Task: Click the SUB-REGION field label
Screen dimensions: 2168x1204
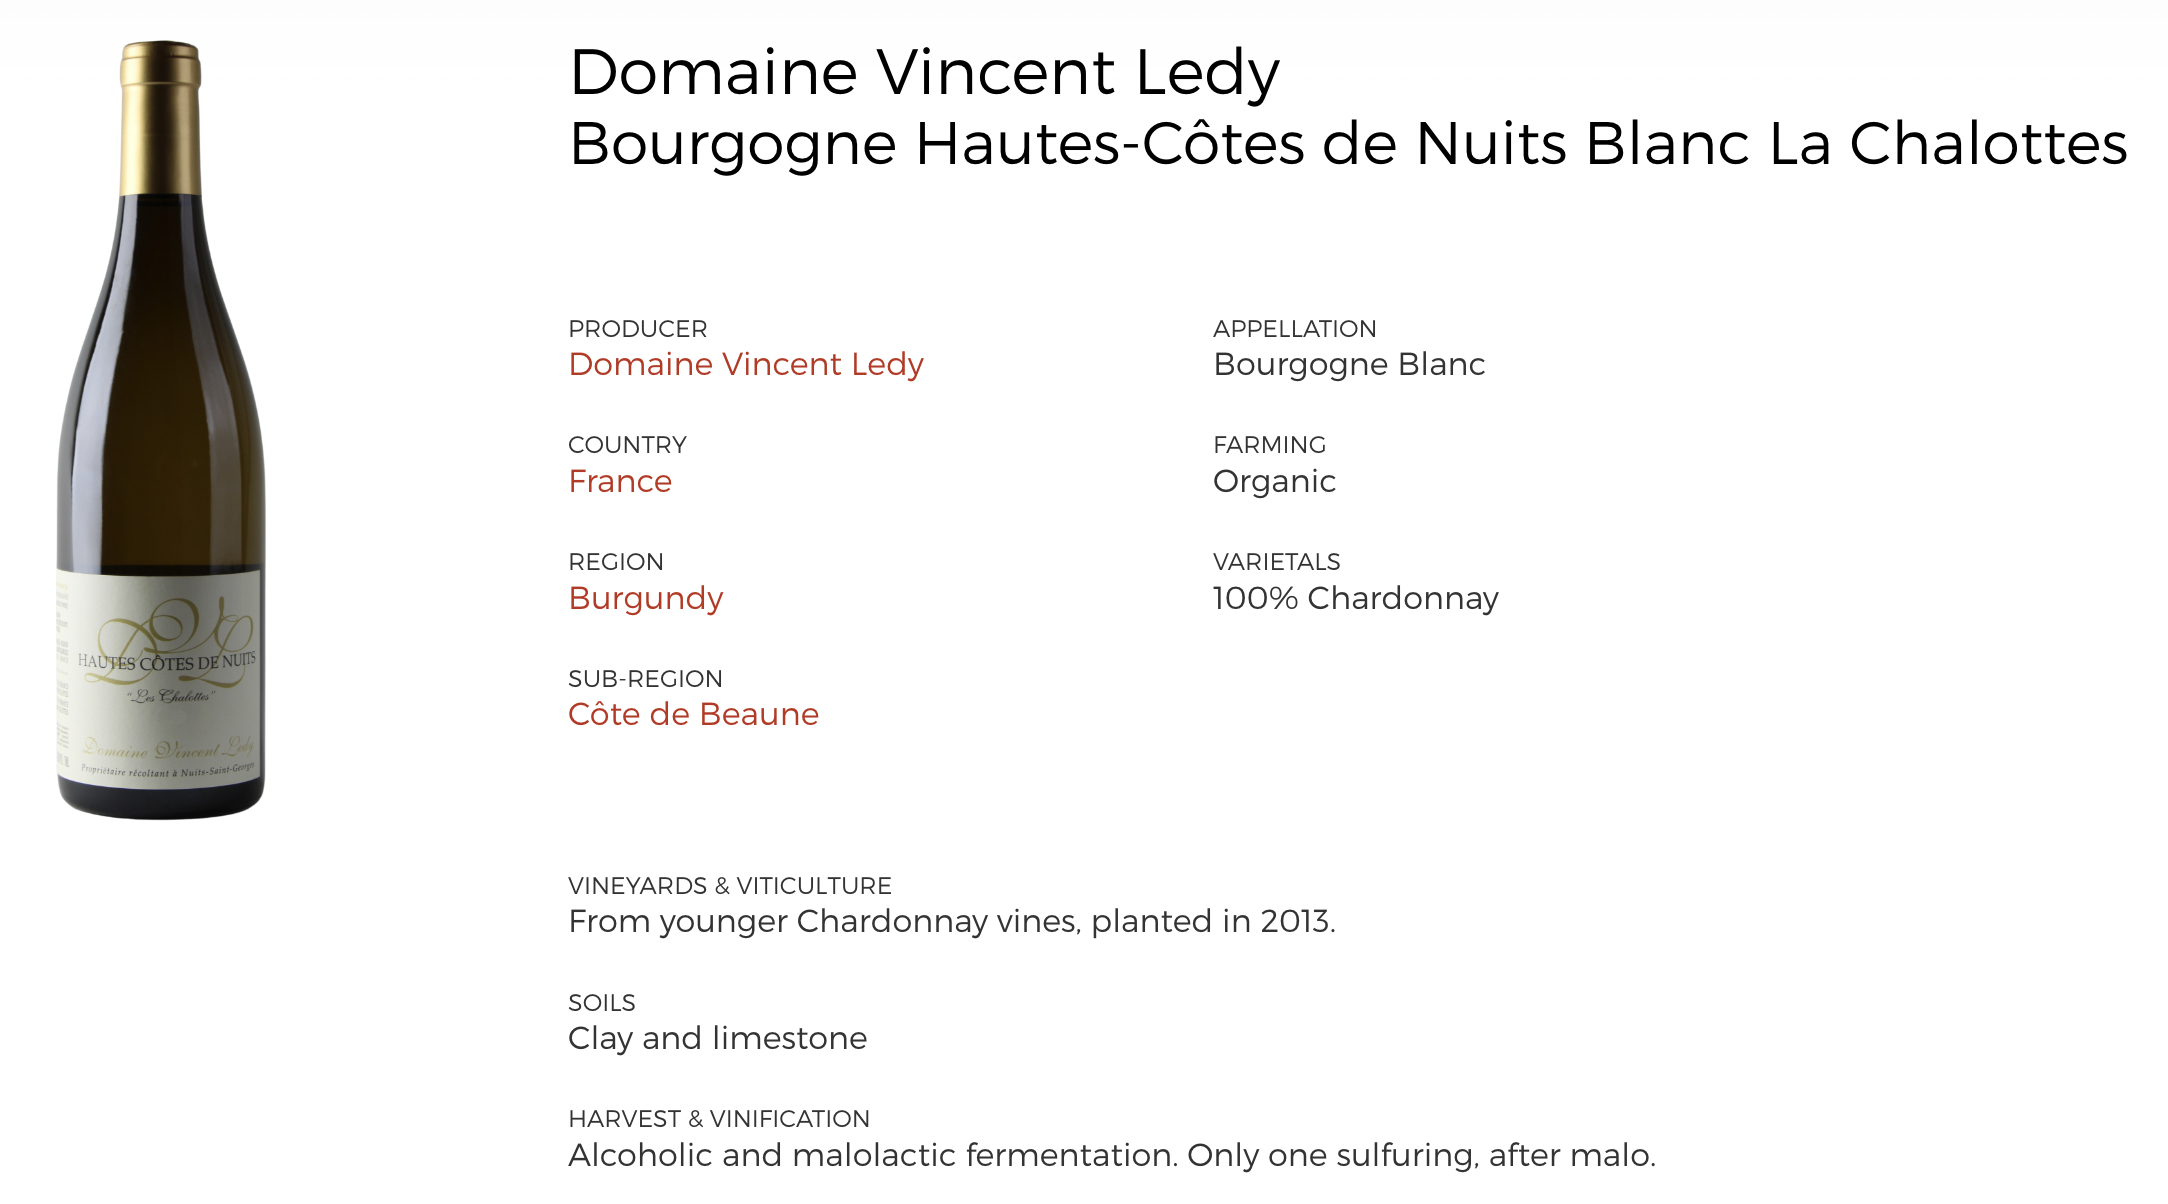Action: pyautogui.click(x=645, y=679)
